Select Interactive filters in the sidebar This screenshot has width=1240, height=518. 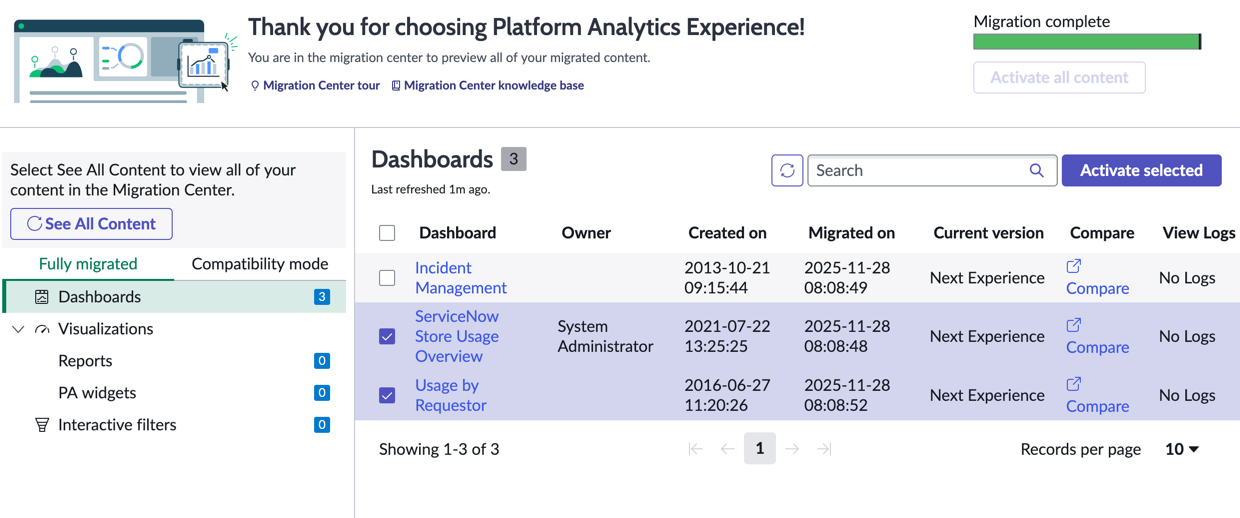(117, 425)
